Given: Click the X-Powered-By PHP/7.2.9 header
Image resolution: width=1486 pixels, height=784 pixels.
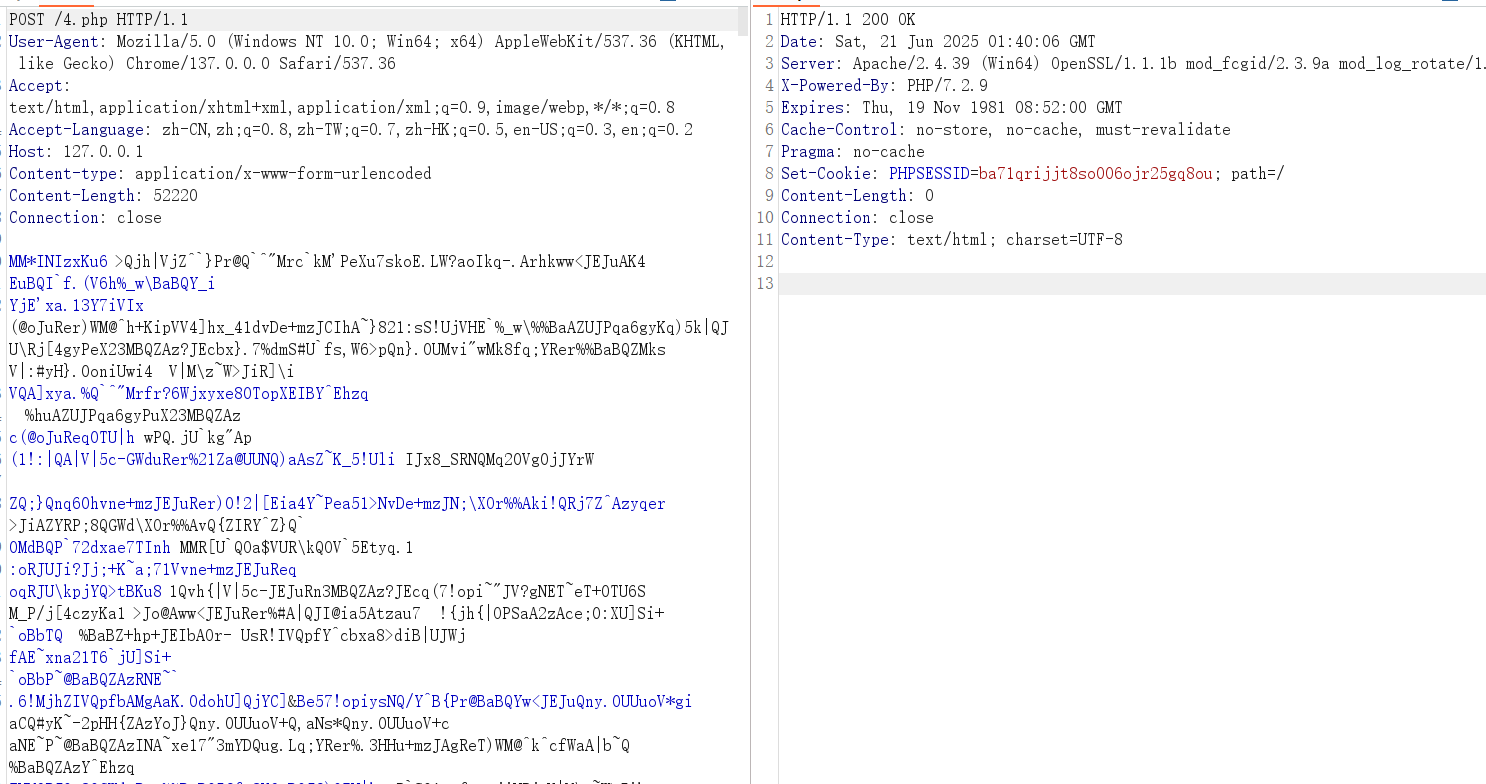Looking at the screenshot, I should click(x=883, y=86).
